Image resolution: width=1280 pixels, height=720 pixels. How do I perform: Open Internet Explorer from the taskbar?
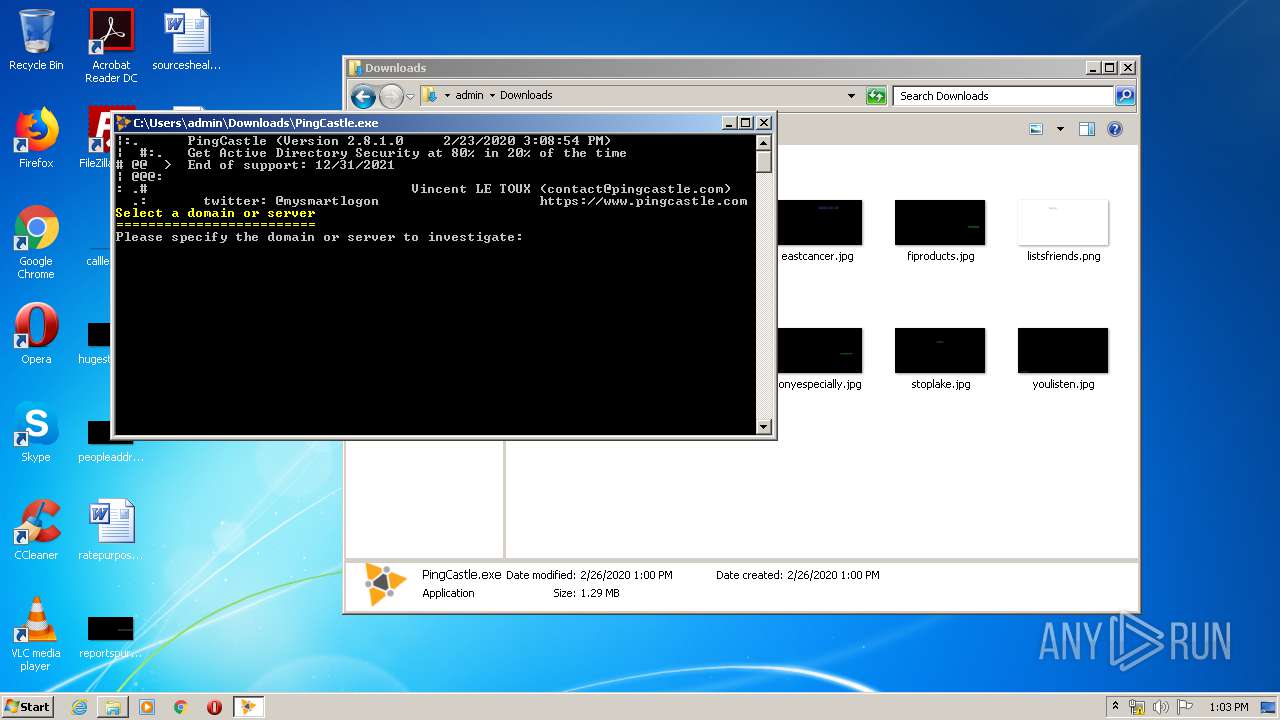tap(79, 707)
